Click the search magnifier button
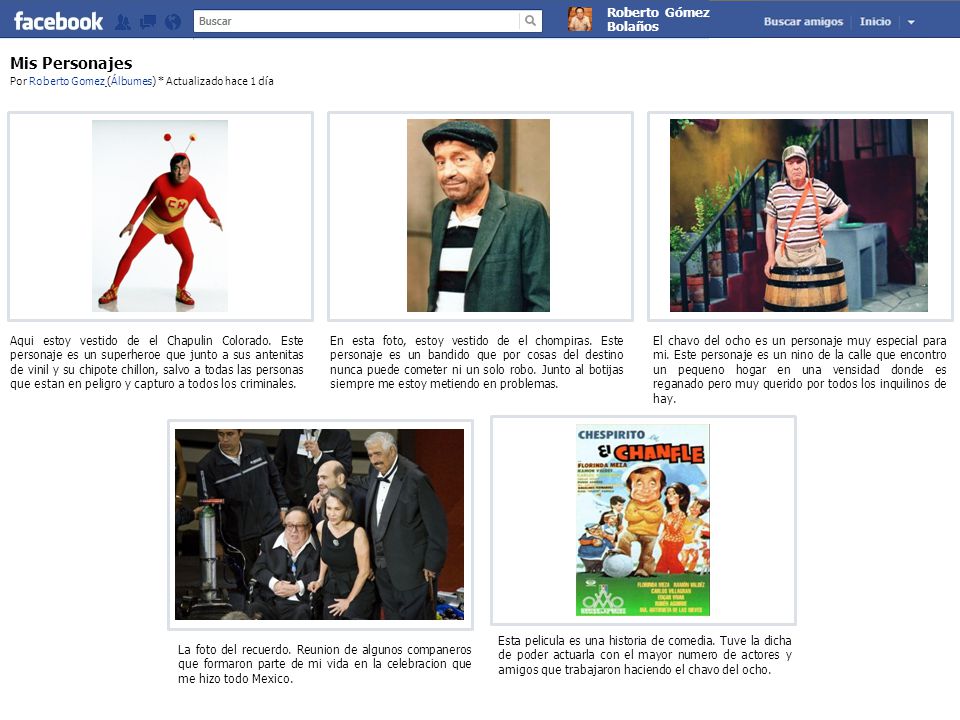Viewport: 960px width, 720px height. tap(530, 21)
